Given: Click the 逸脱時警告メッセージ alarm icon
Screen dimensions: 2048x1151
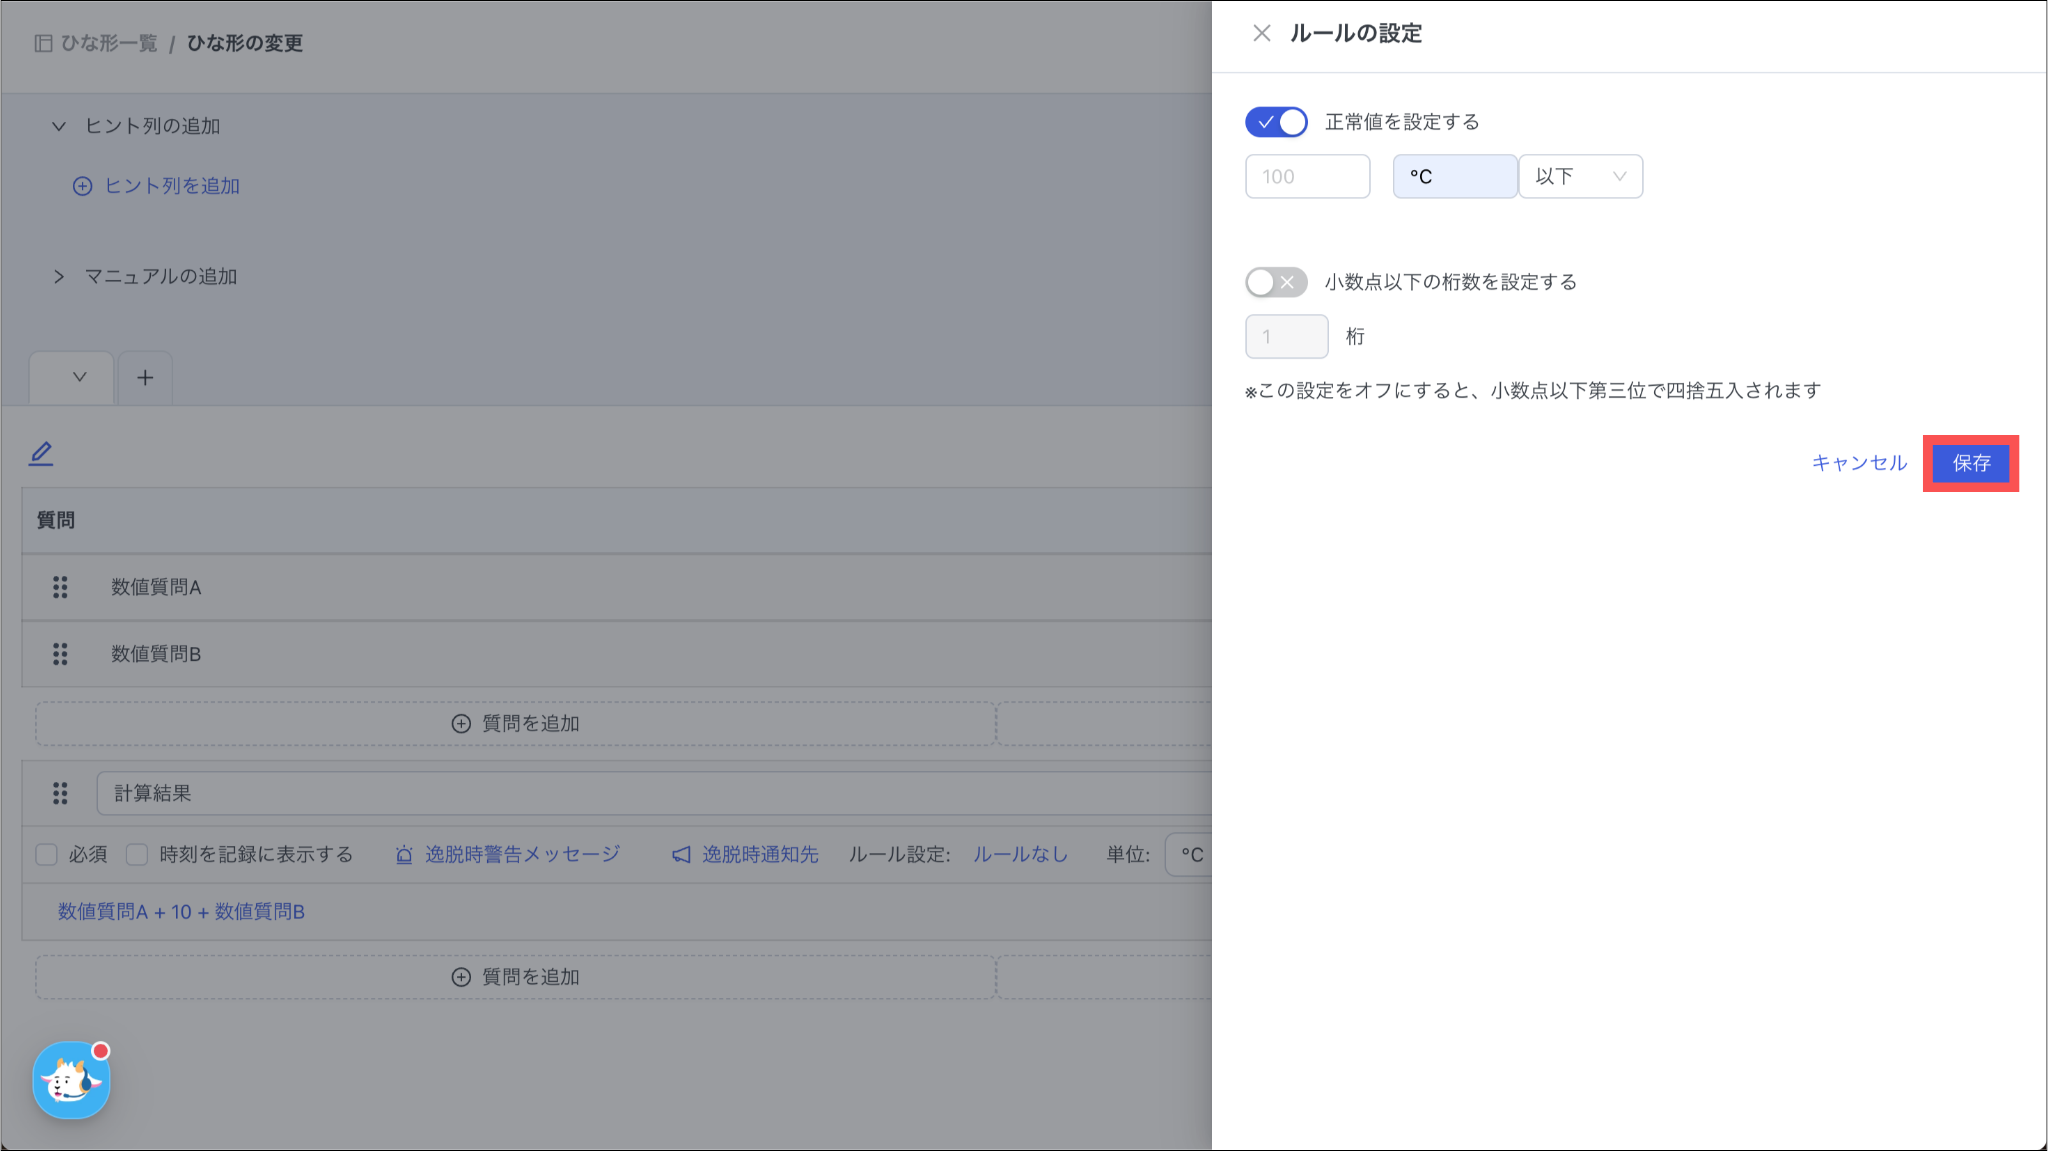Looking at the screenshot, I should click(404, 855).
